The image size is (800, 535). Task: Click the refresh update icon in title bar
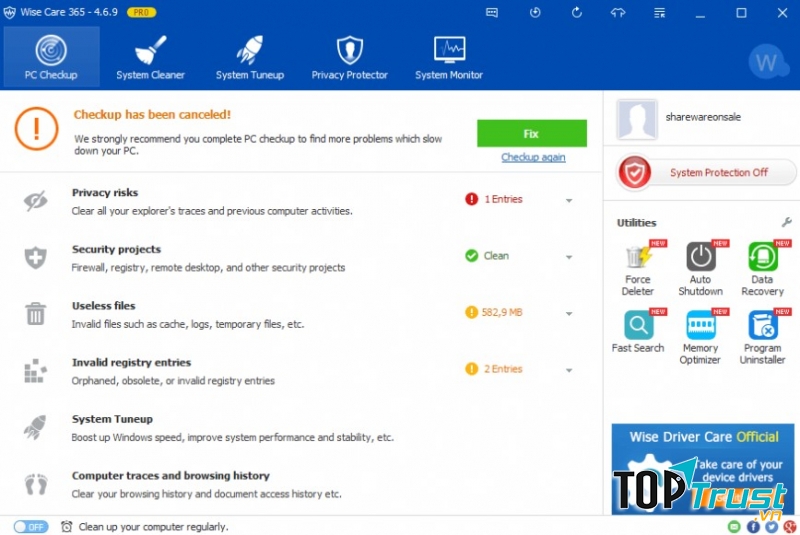577,13
